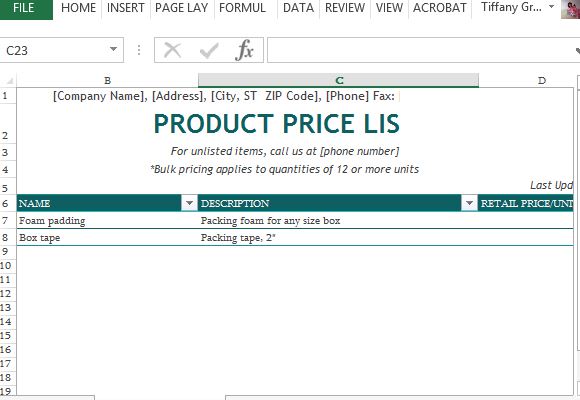Switch to the INSERT ribbon tab
Image resolution: width=580 pixels, height=400 pixels.
125,8
